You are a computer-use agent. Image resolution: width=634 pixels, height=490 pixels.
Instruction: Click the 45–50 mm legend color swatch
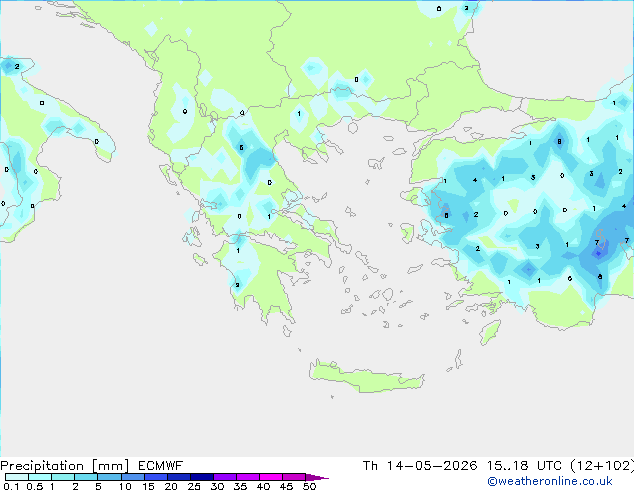pyautogui.click(x=294, y=477)
